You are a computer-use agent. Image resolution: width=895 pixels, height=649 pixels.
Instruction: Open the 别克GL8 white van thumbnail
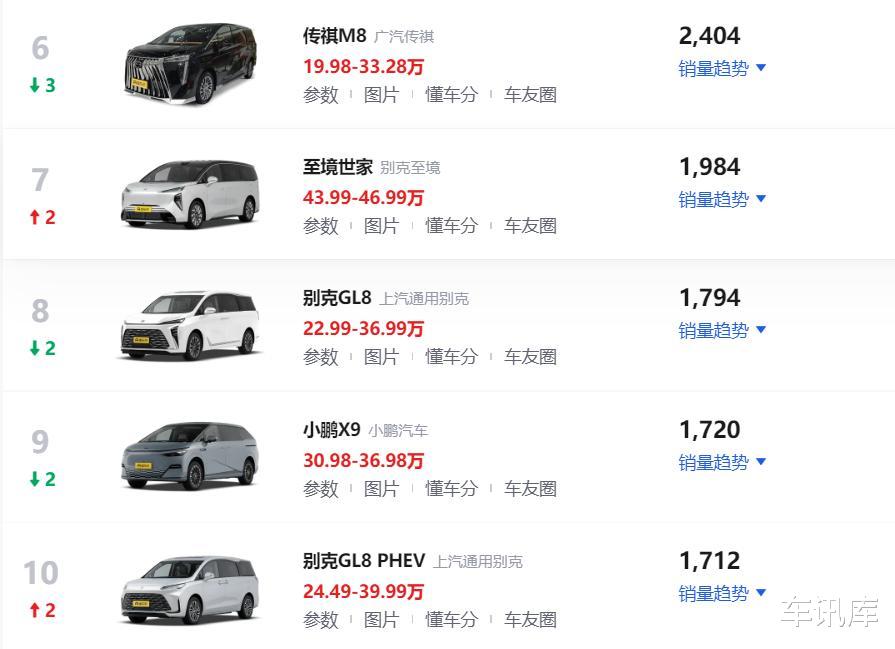point(189,328)
